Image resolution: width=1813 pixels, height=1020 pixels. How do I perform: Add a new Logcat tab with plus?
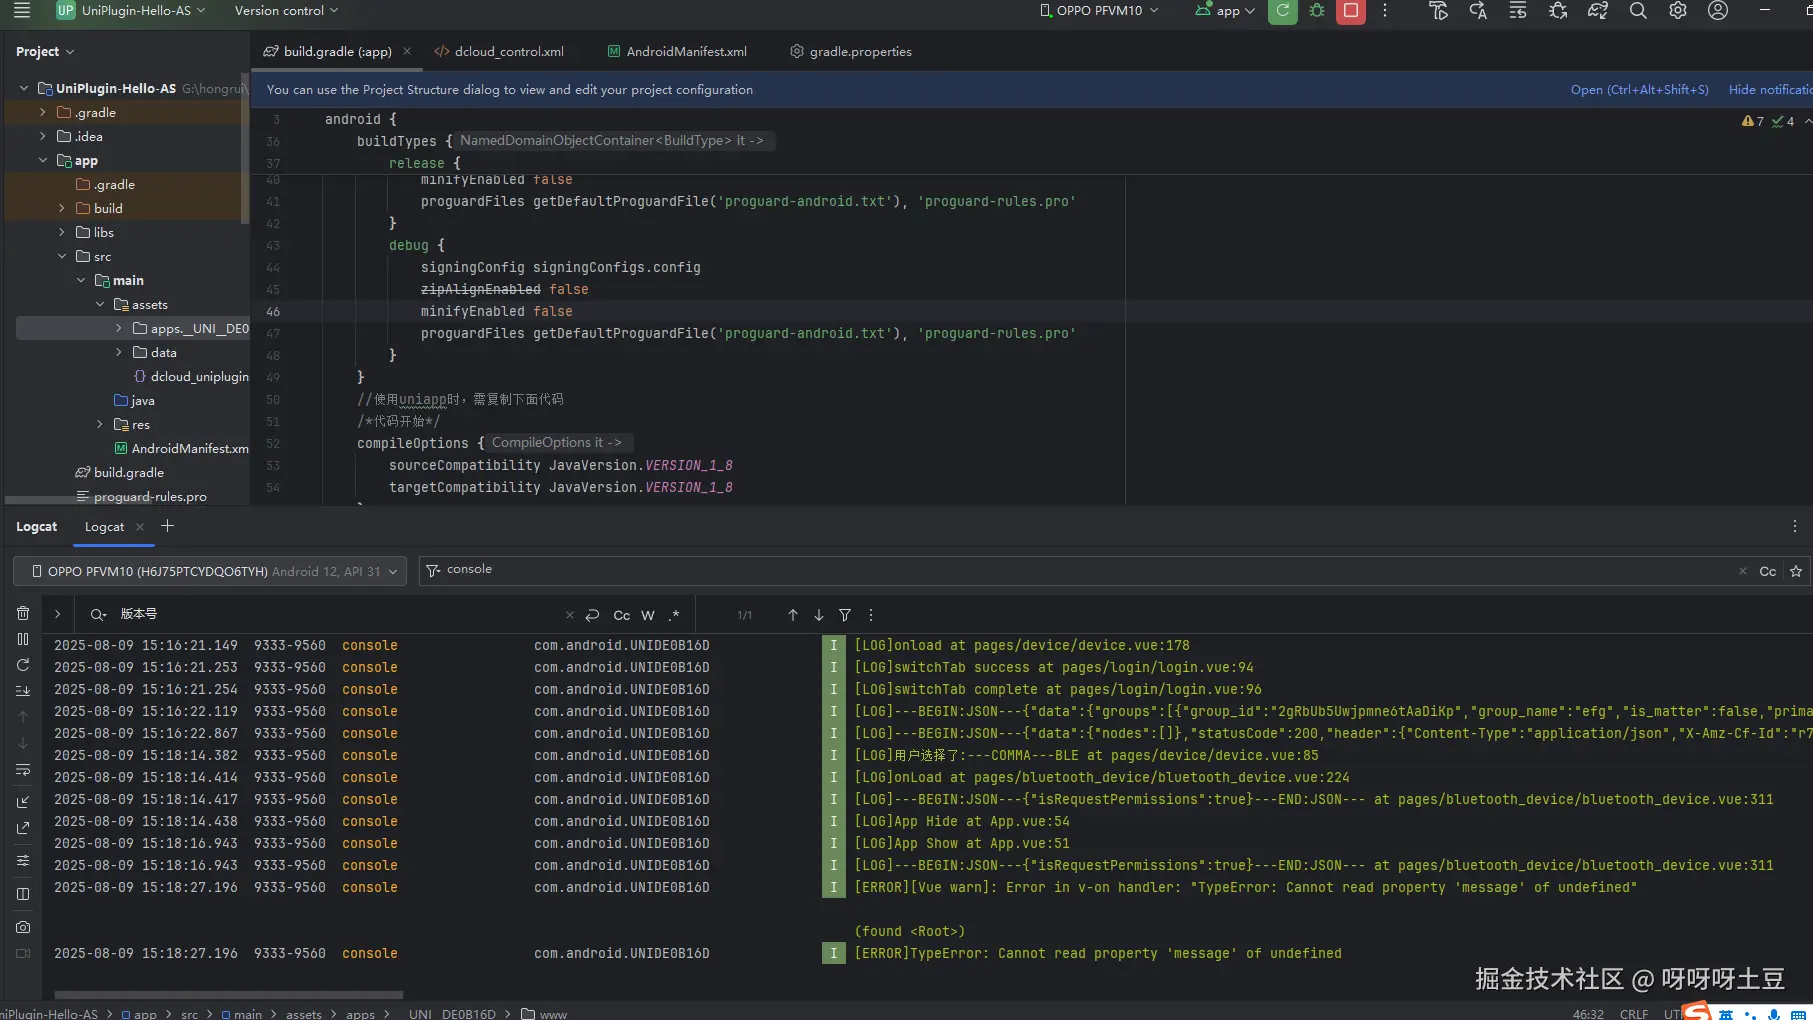coord(167,526)
